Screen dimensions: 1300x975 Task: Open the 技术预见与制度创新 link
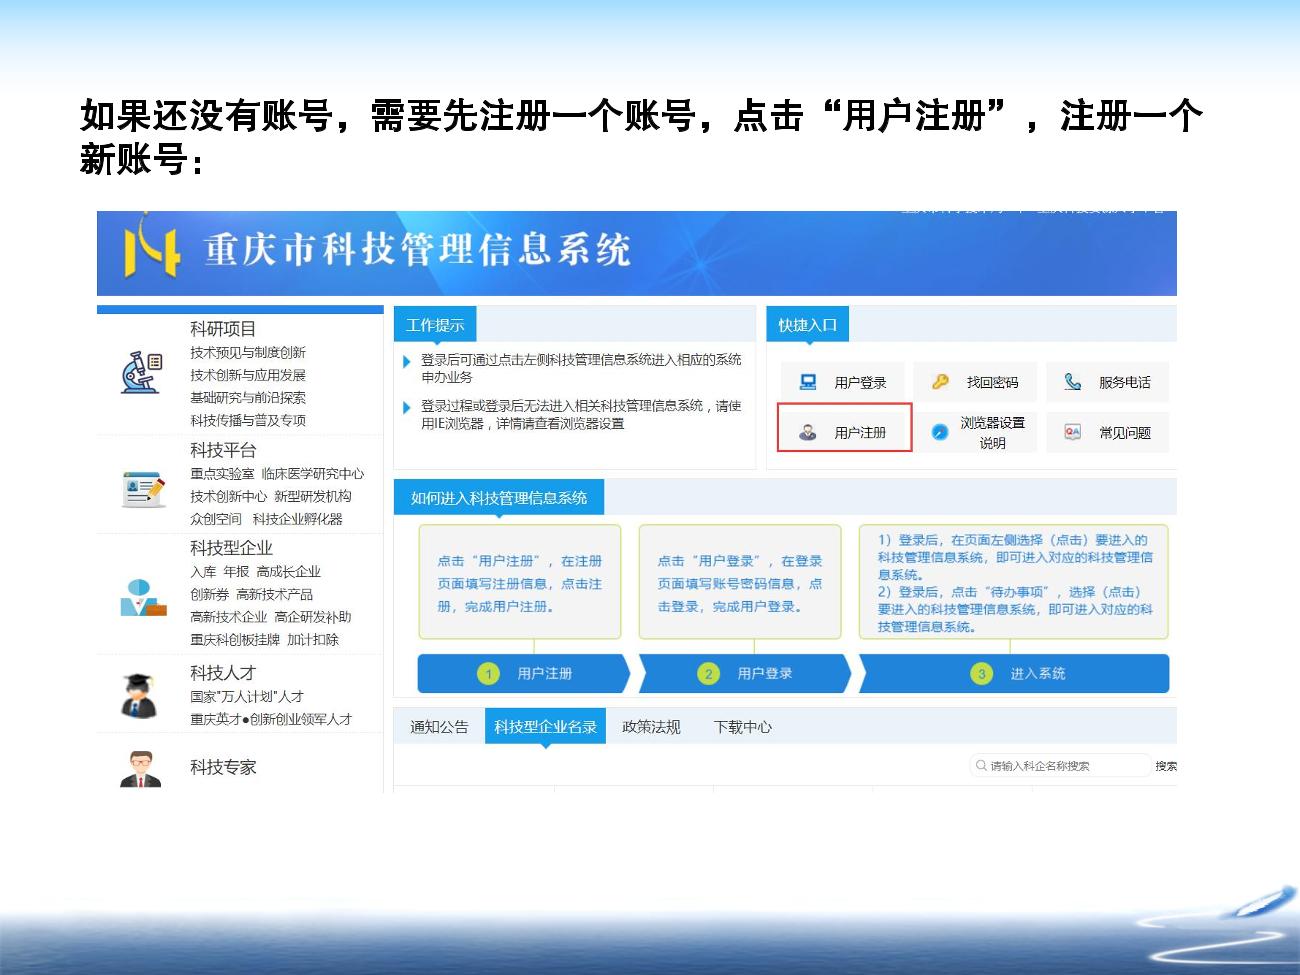[x=248, y=352]
